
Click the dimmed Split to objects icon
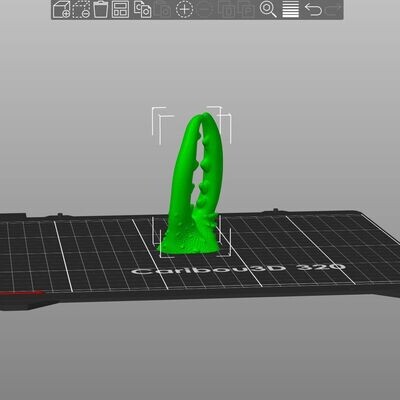tap(226, 9)
